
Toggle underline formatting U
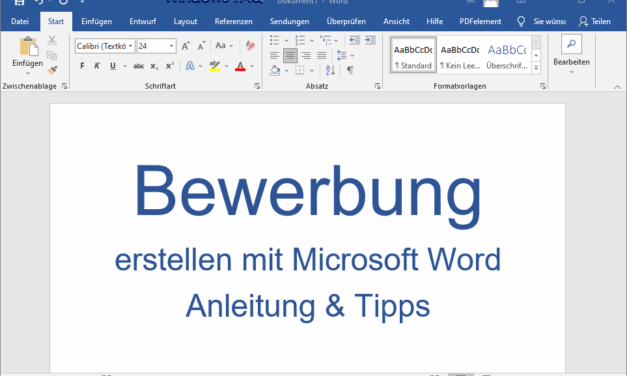(x=113, y=66)
